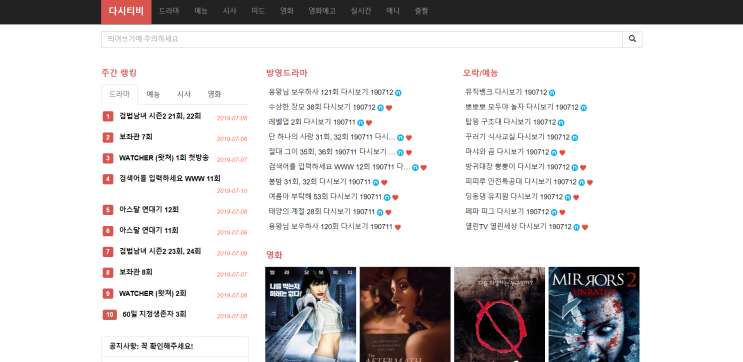
Task: Click the red 다시티비 logo button
Action: coord(126,11)
